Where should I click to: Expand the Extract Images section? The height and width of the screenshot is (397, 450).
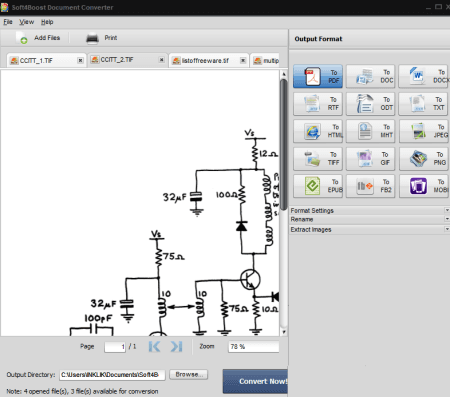tap(369, 229)
